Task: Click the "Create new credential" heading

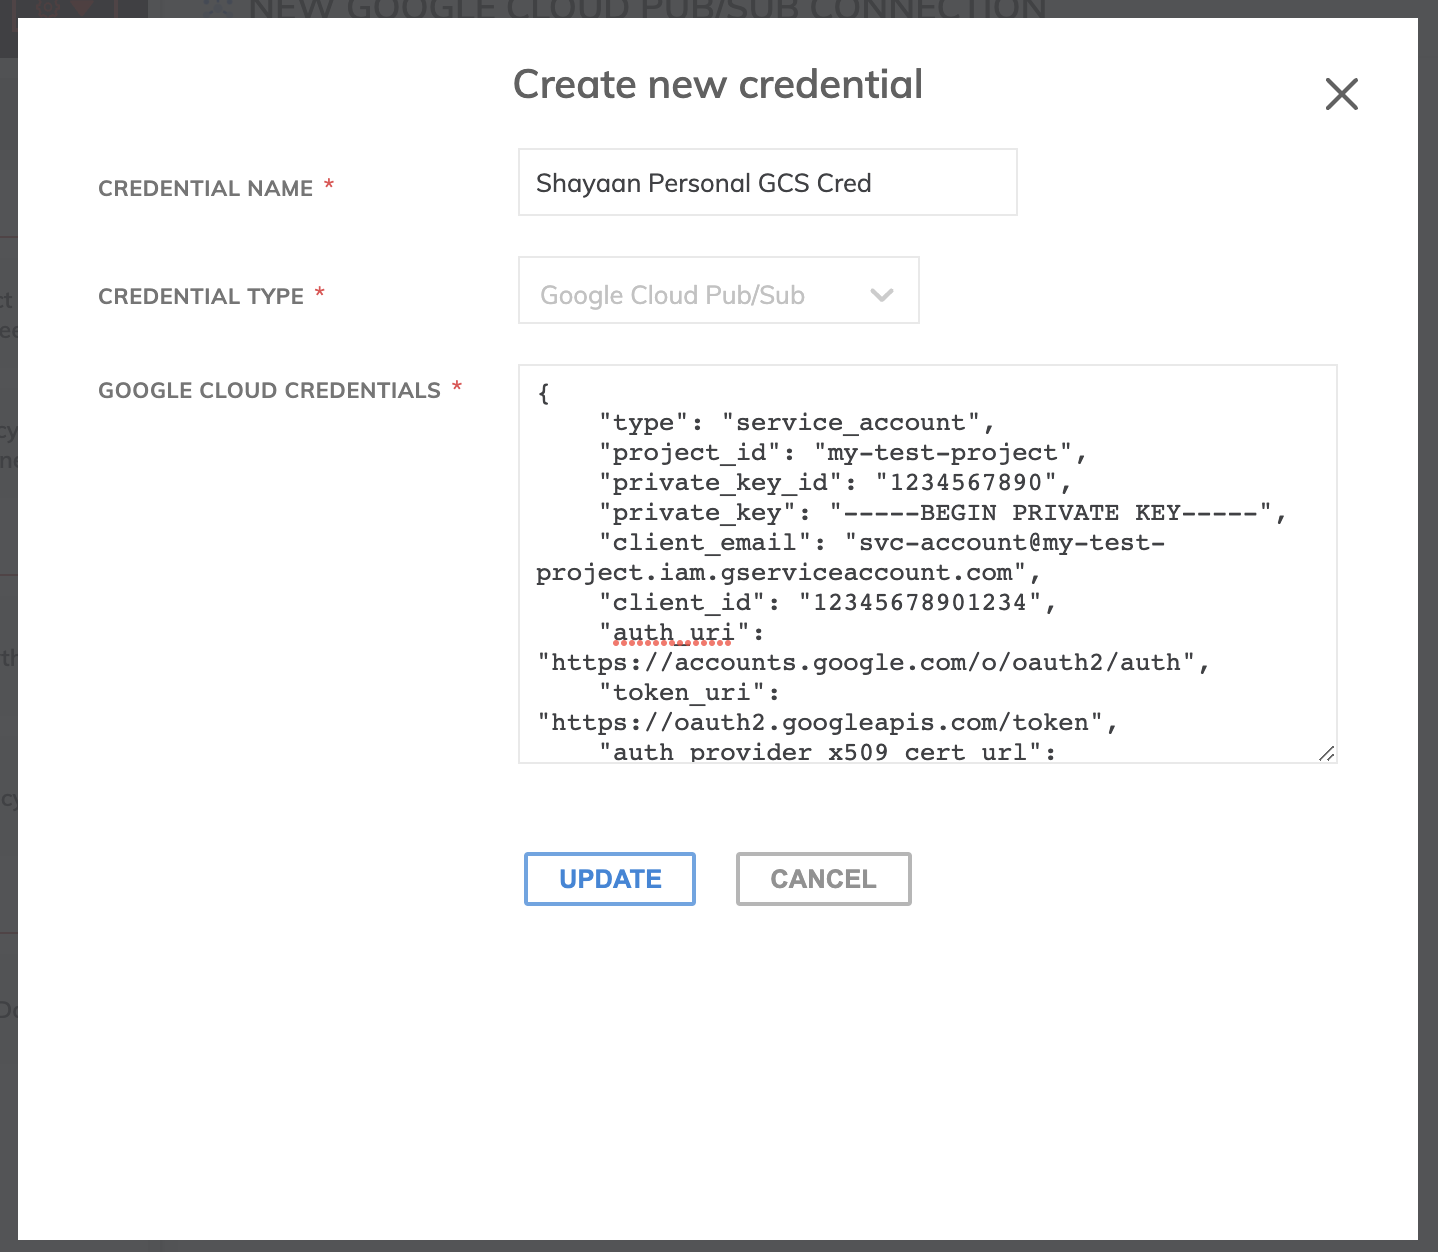Action: coord(718,84)
